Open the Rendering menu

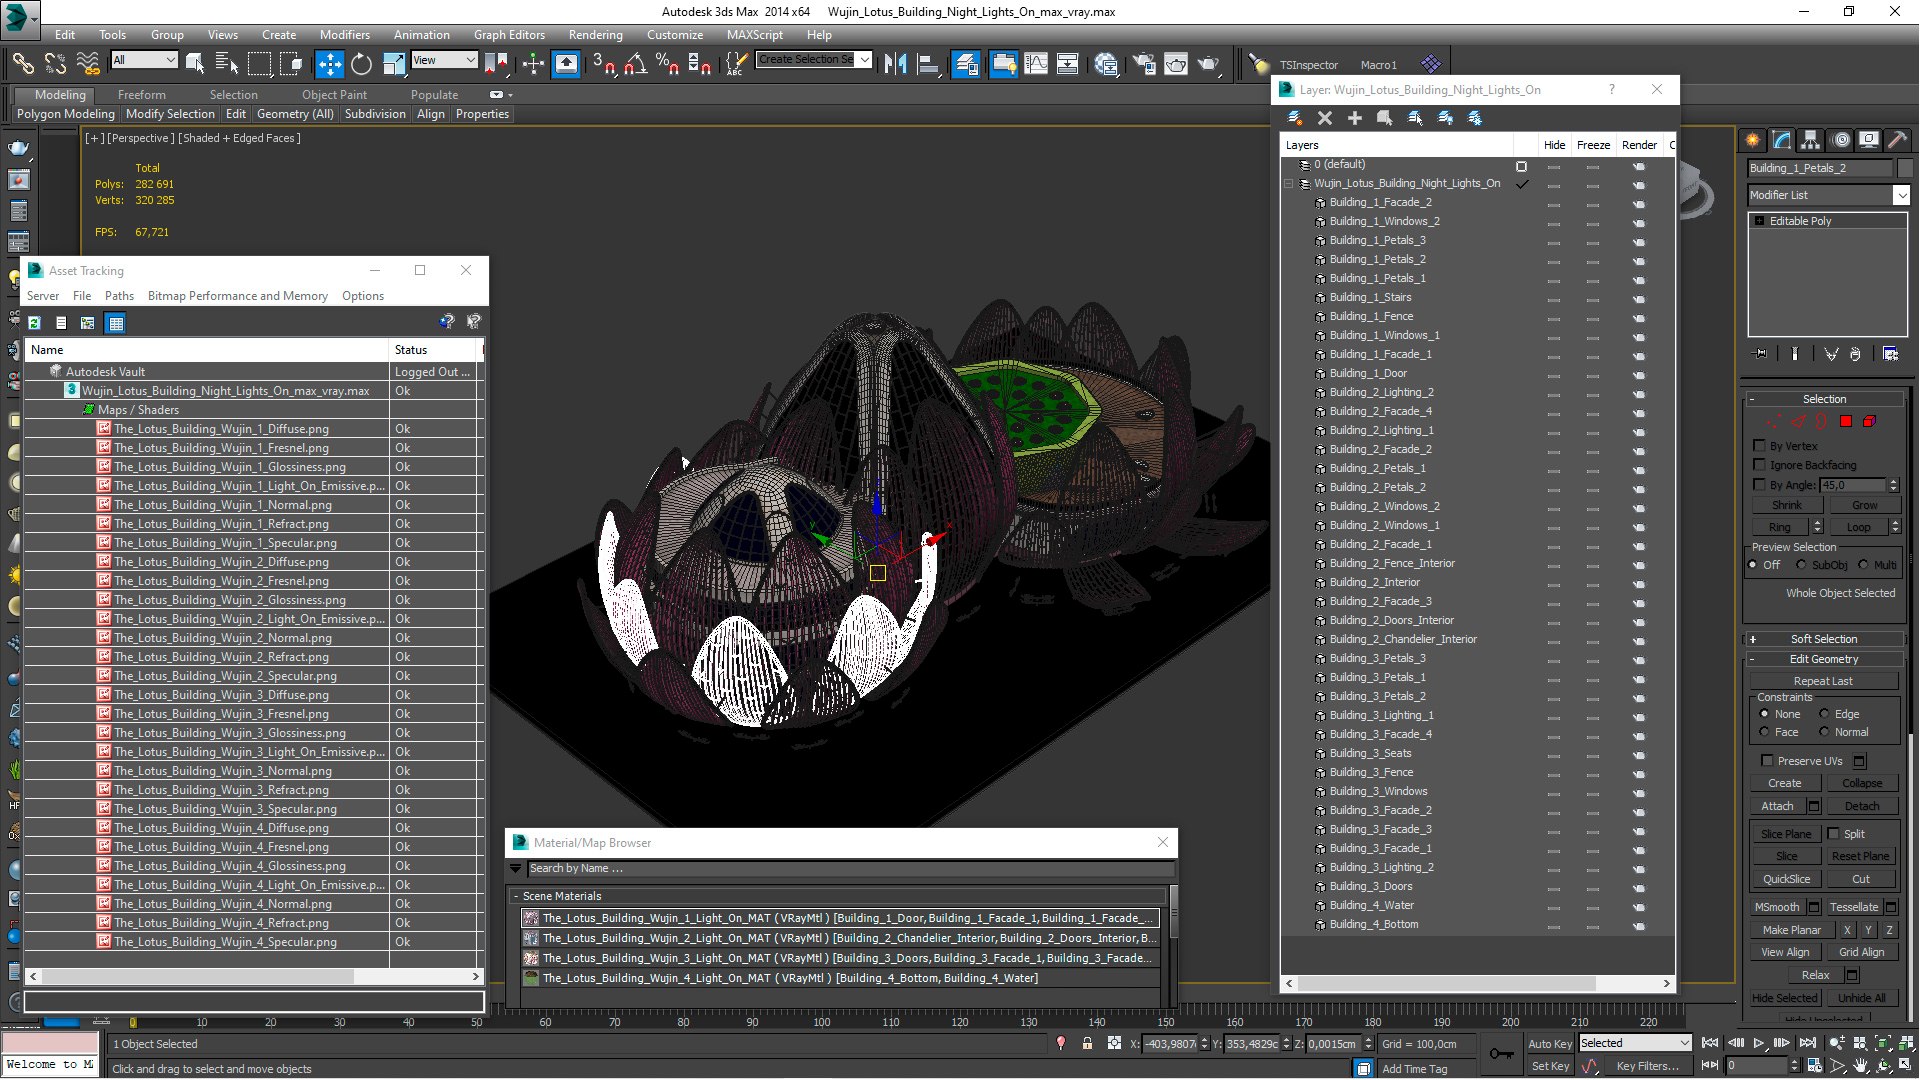point(595,34)
